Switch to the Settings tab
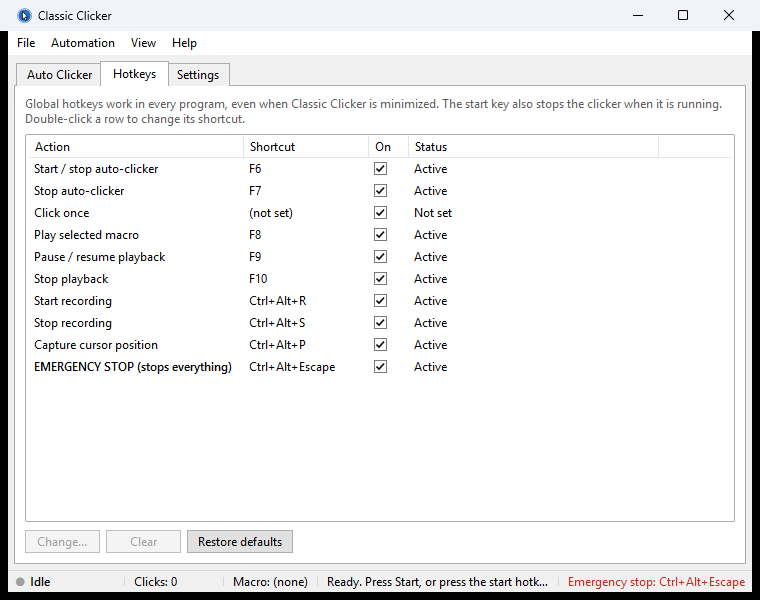 coord(198,75)
